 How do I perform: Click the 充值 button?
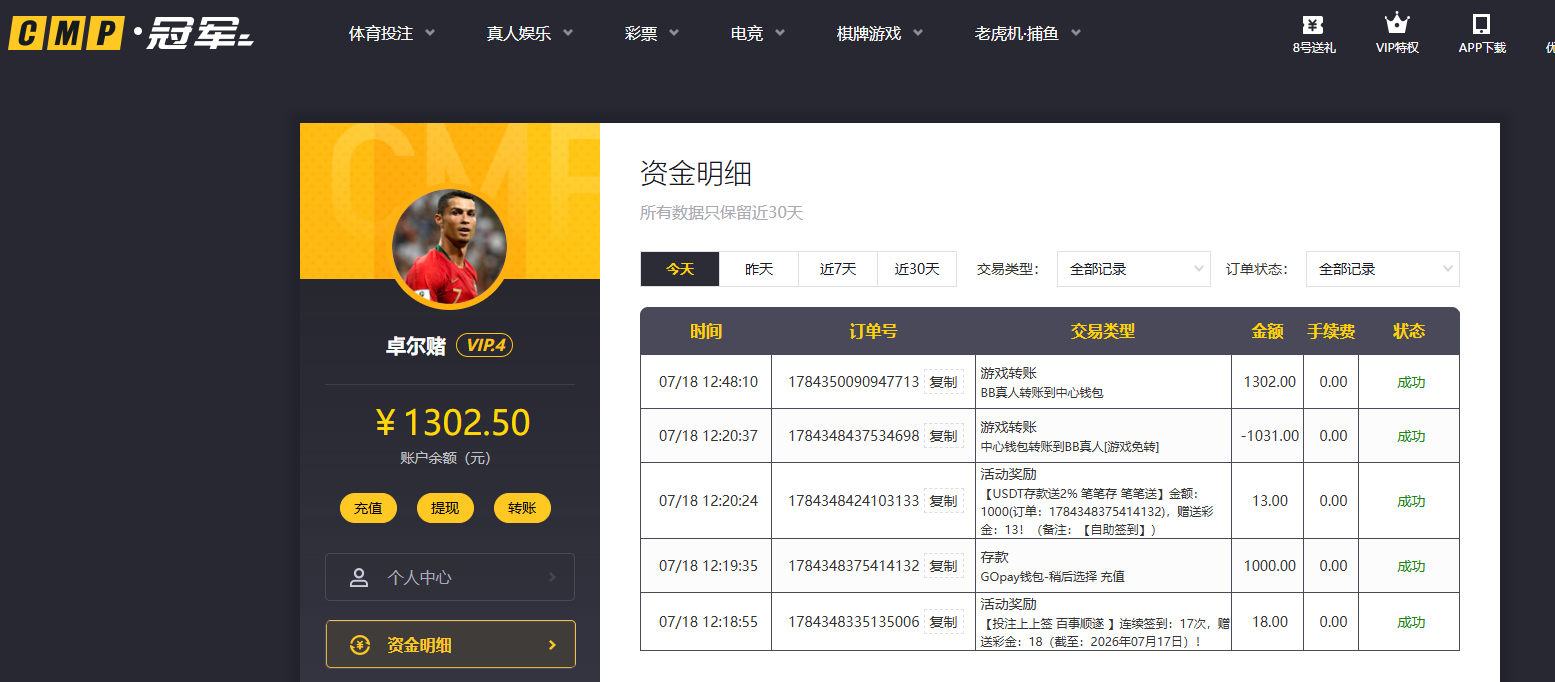pos(368,508)
